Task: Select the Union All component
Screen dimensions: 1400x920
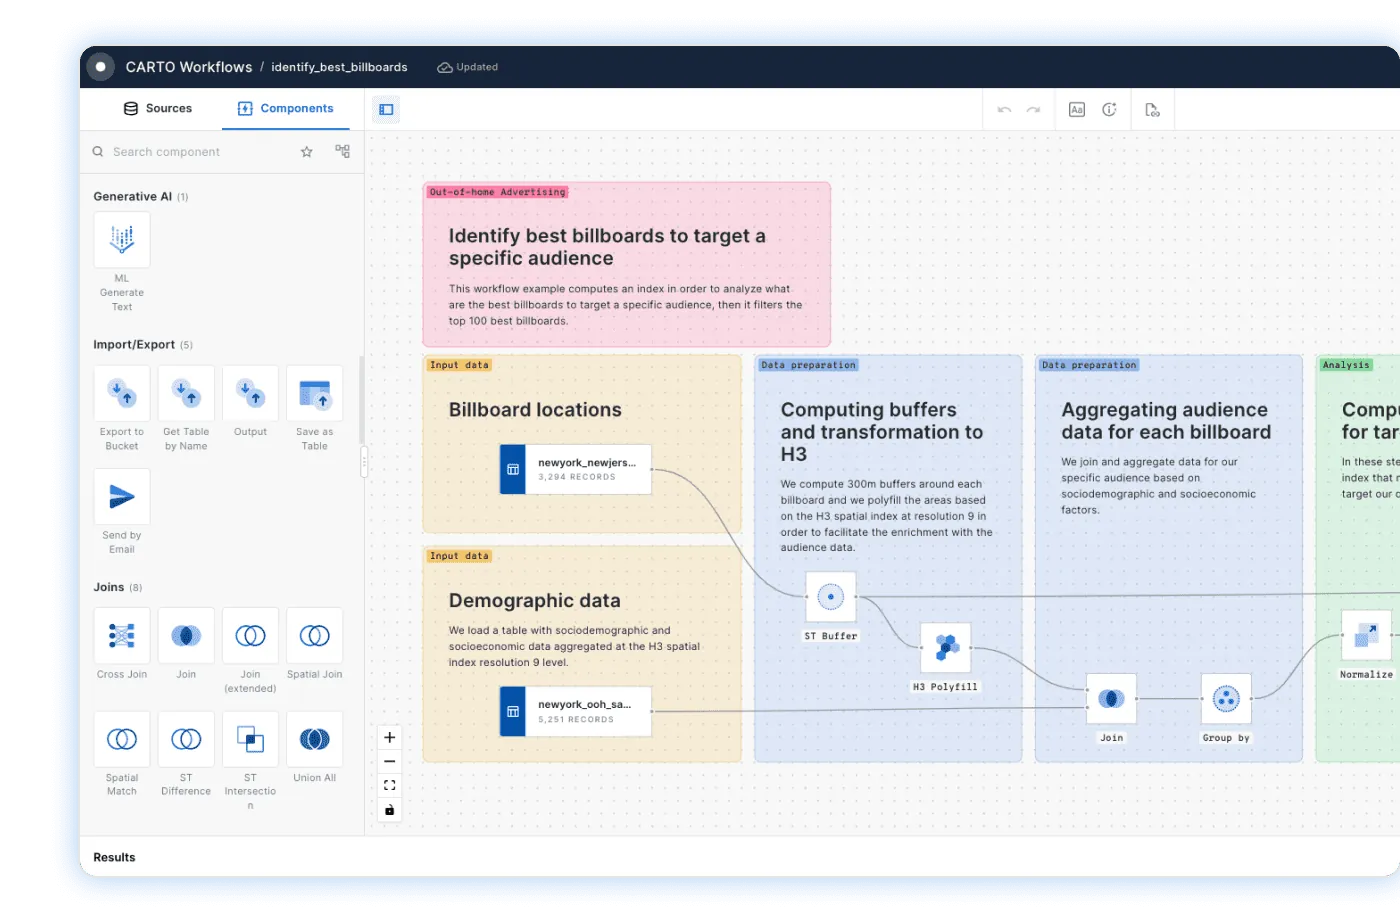Action: (x=314, y=739)
